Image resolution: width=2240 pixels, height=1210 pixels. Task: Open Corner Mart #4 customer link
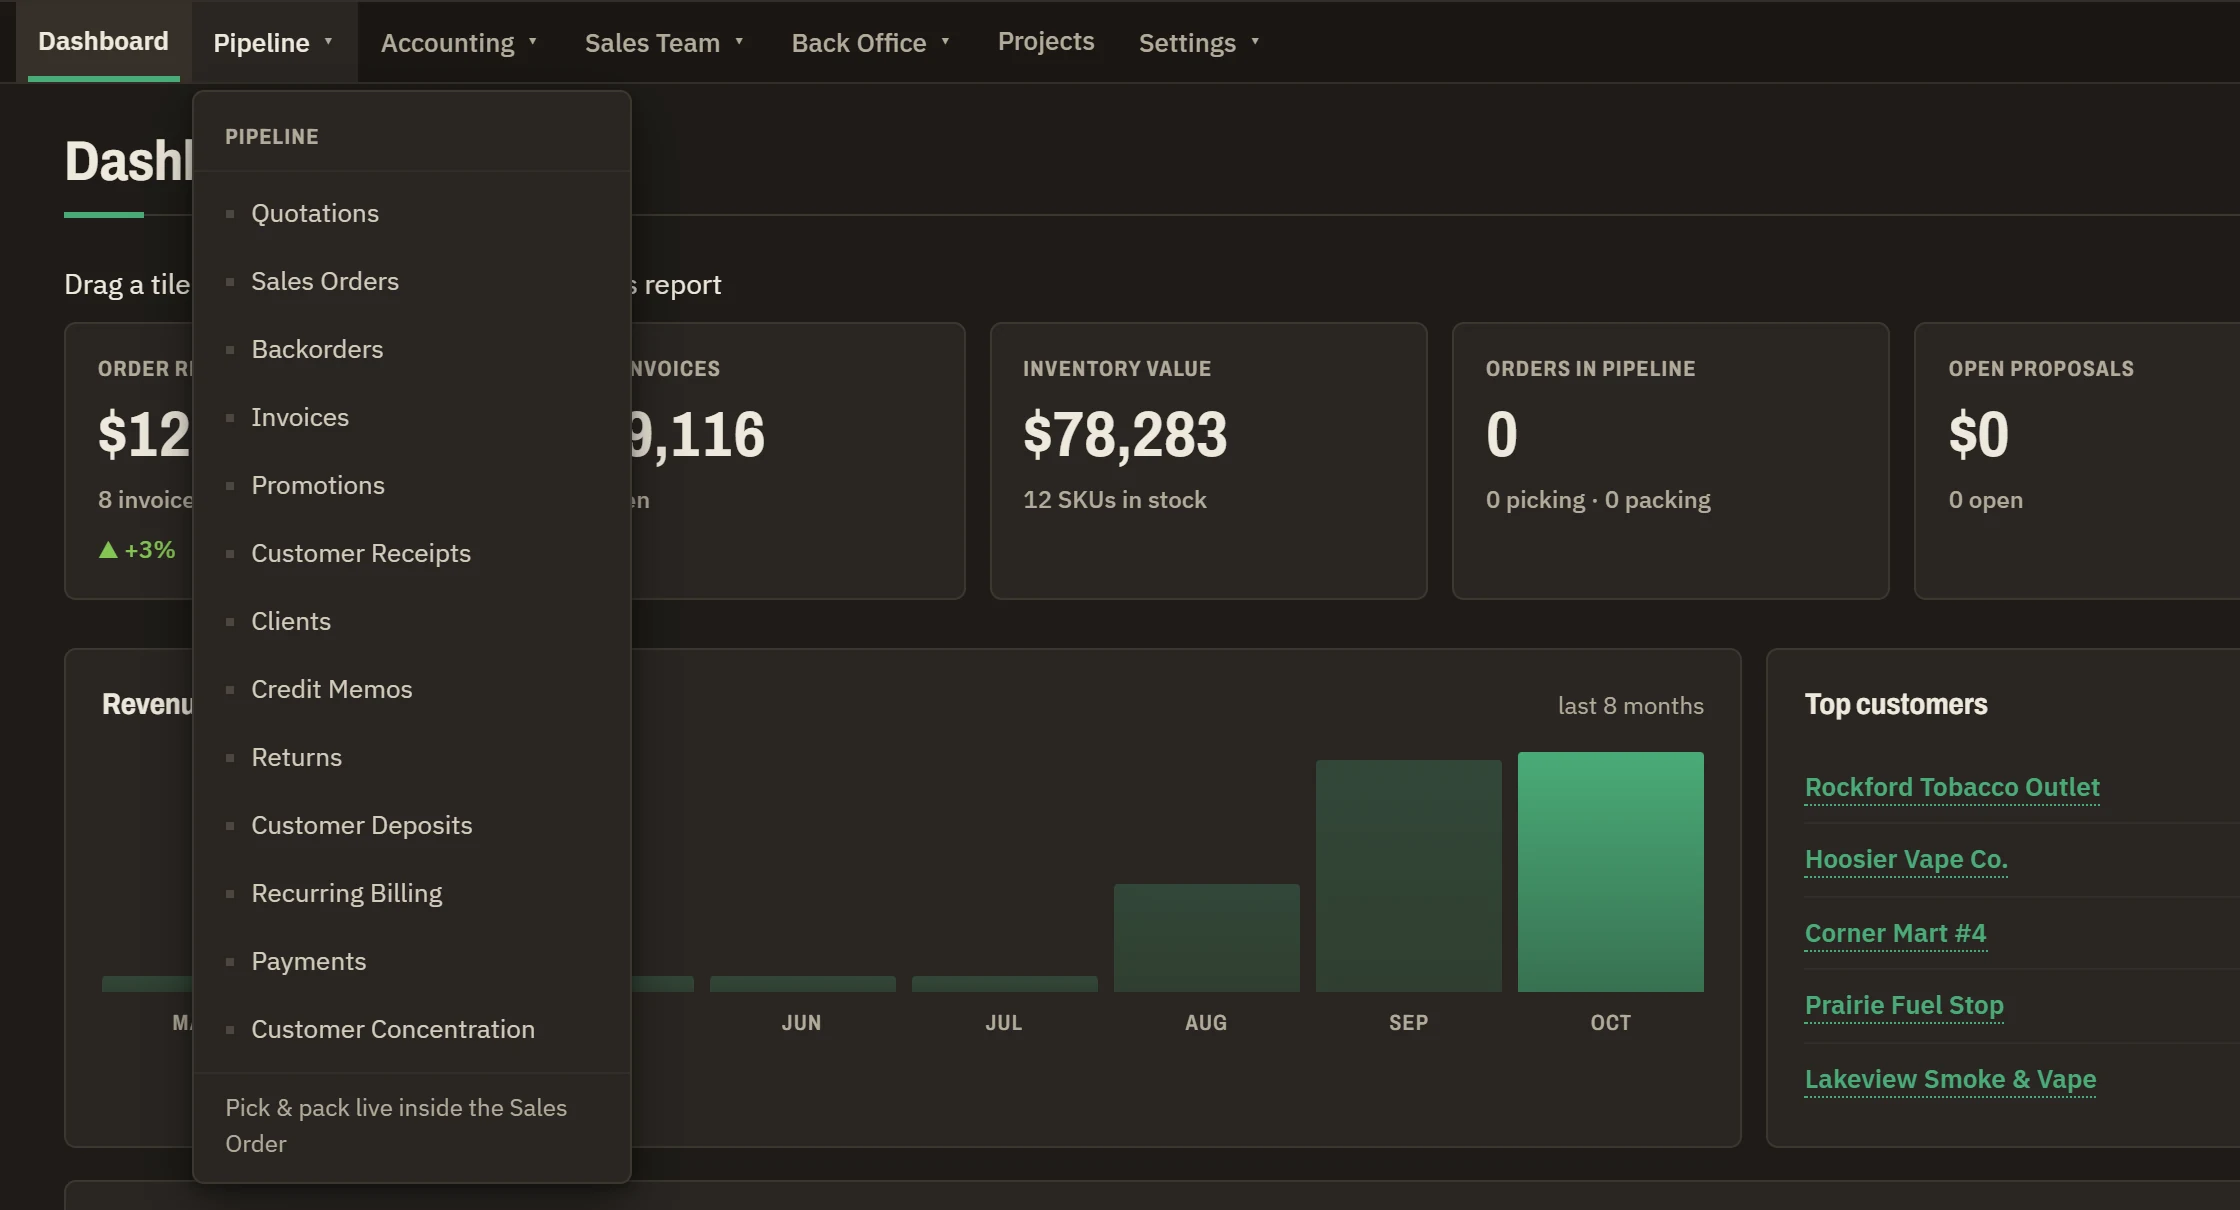tap(1895, 933)
